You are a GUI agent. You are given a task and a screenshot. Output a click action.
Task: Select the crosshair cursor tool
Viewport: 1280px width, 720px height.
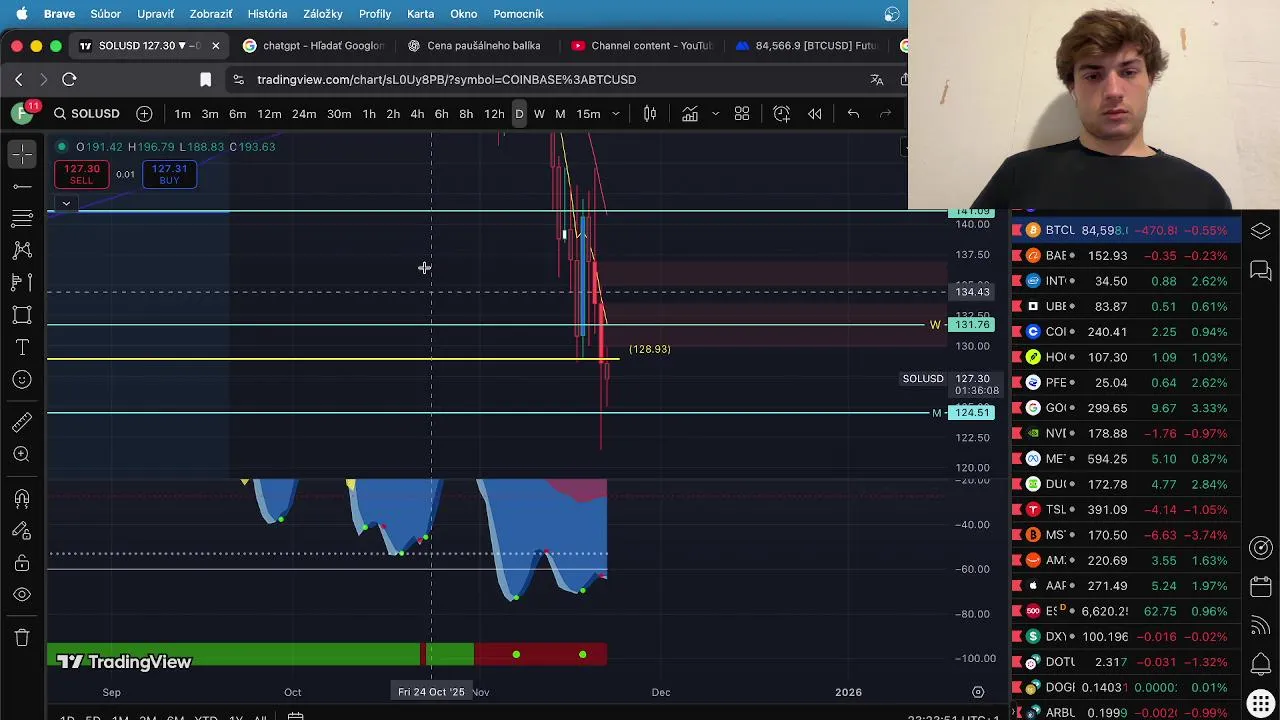pos(22,153)
